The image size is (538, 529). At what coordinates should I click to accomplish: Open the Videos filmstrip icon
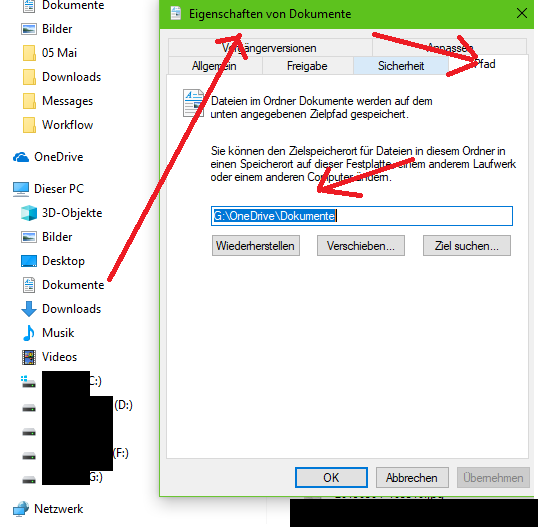29,357
